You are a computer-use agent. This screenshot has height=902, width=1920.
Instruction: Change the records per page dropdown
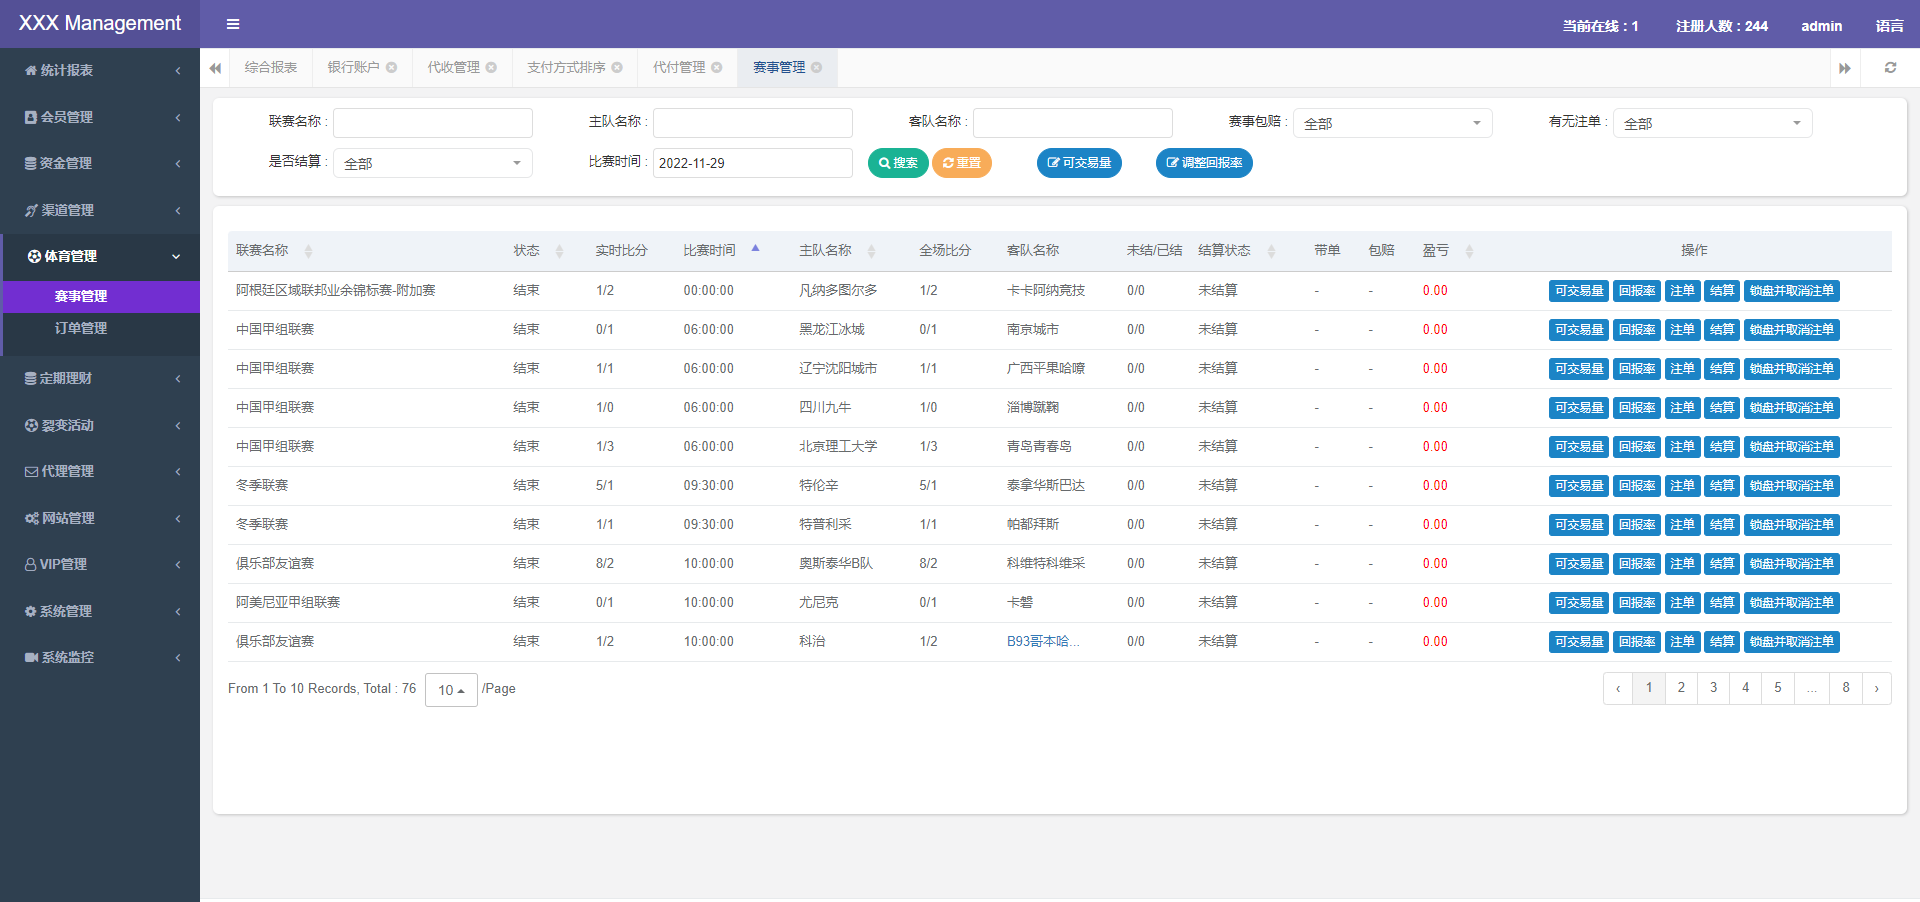click(451, 690)
